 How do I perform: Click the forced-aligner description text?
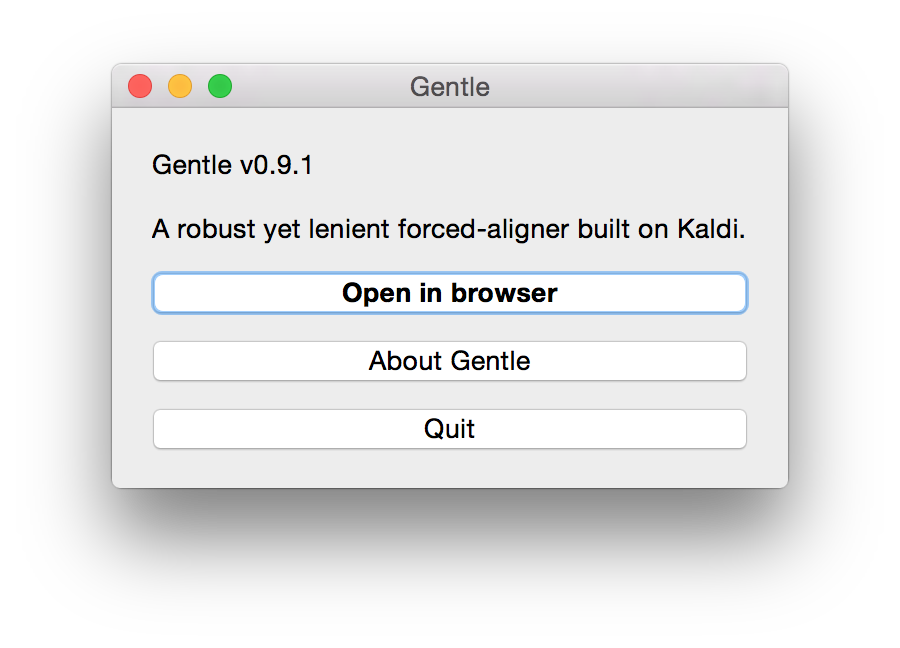coord(448,229)
